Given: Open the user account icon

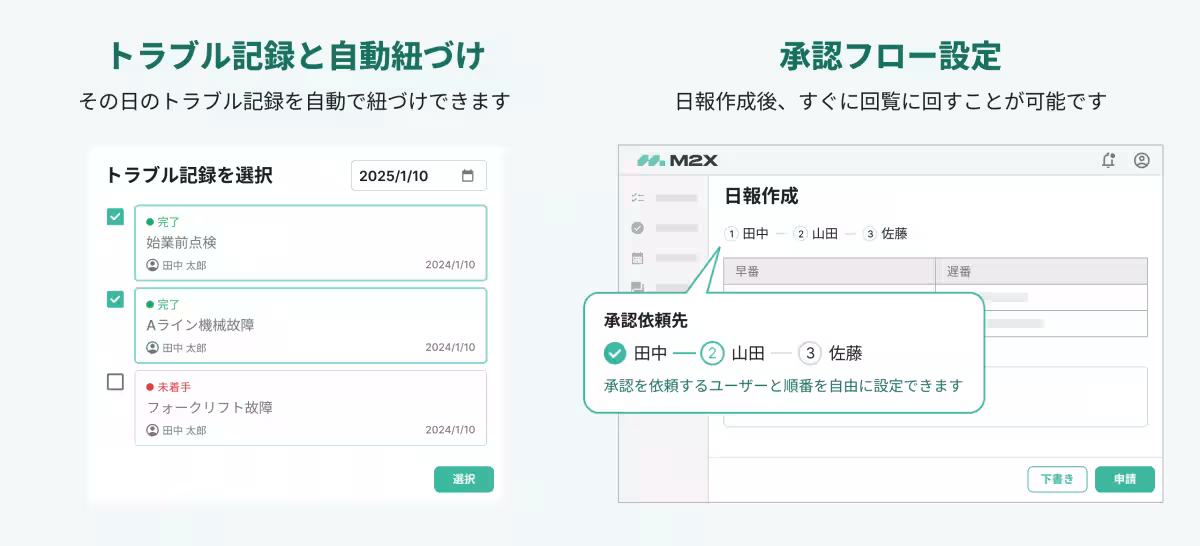Looking at the screenshot, I should point(1142,160).
